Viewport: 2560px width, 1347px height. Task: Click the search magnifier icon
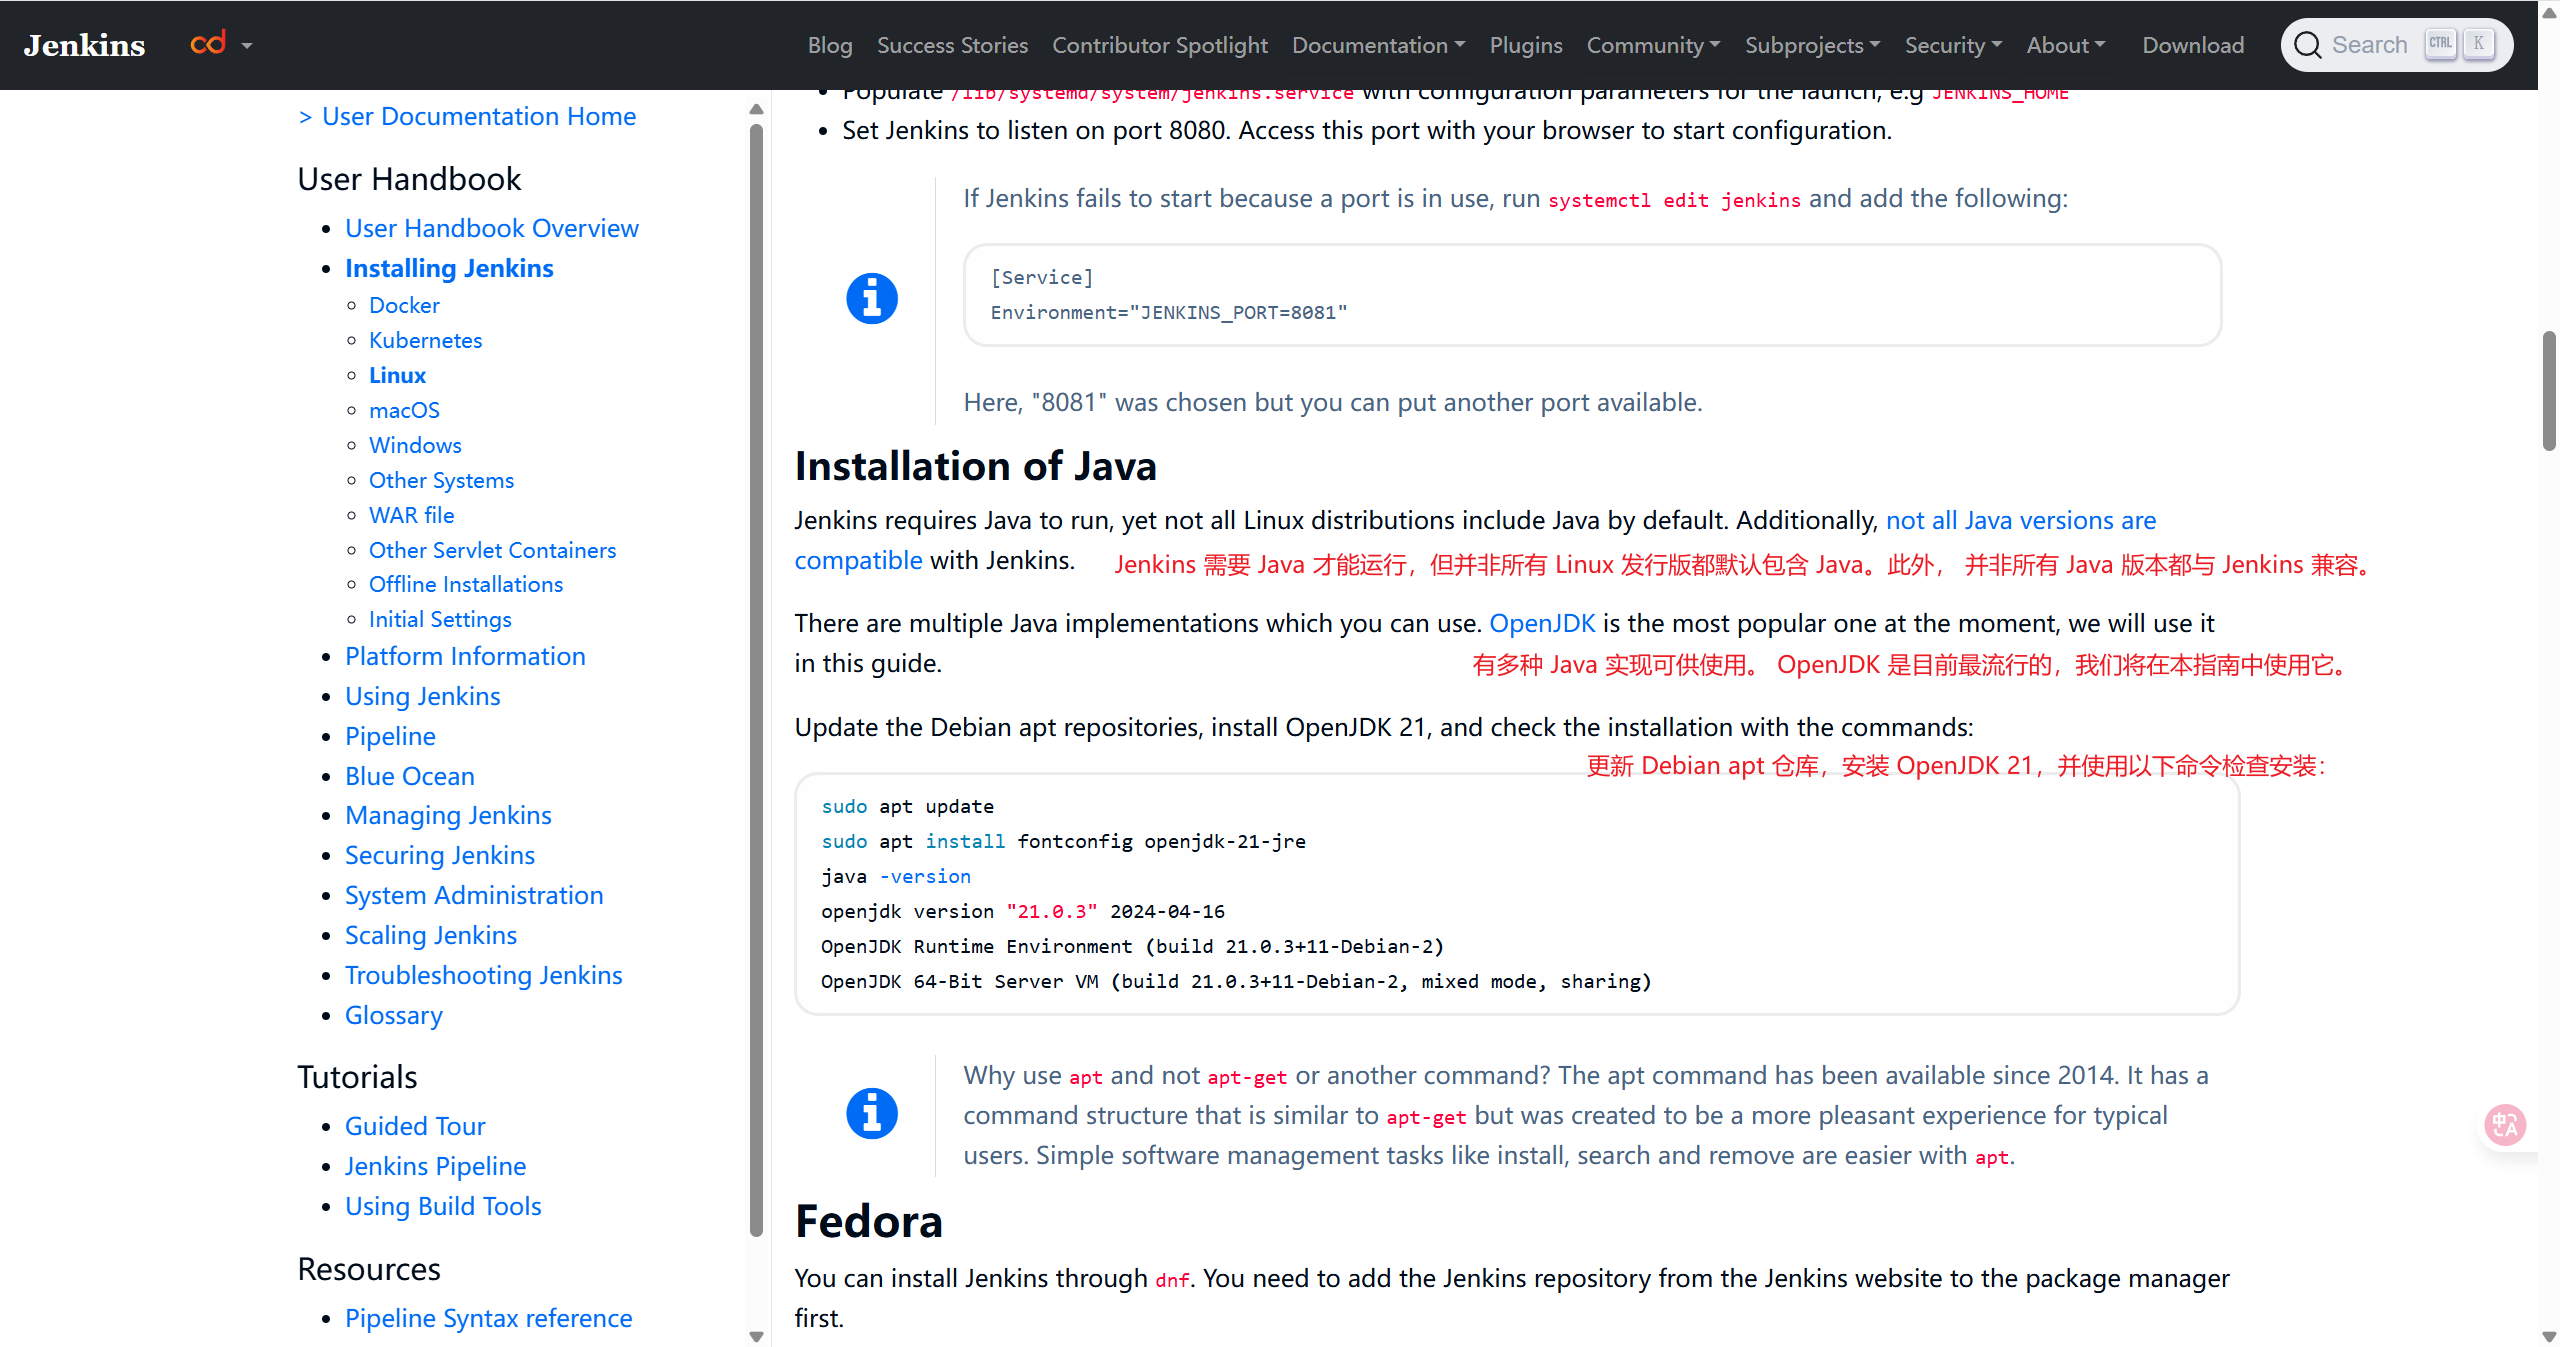click(x=2308, y=45)
